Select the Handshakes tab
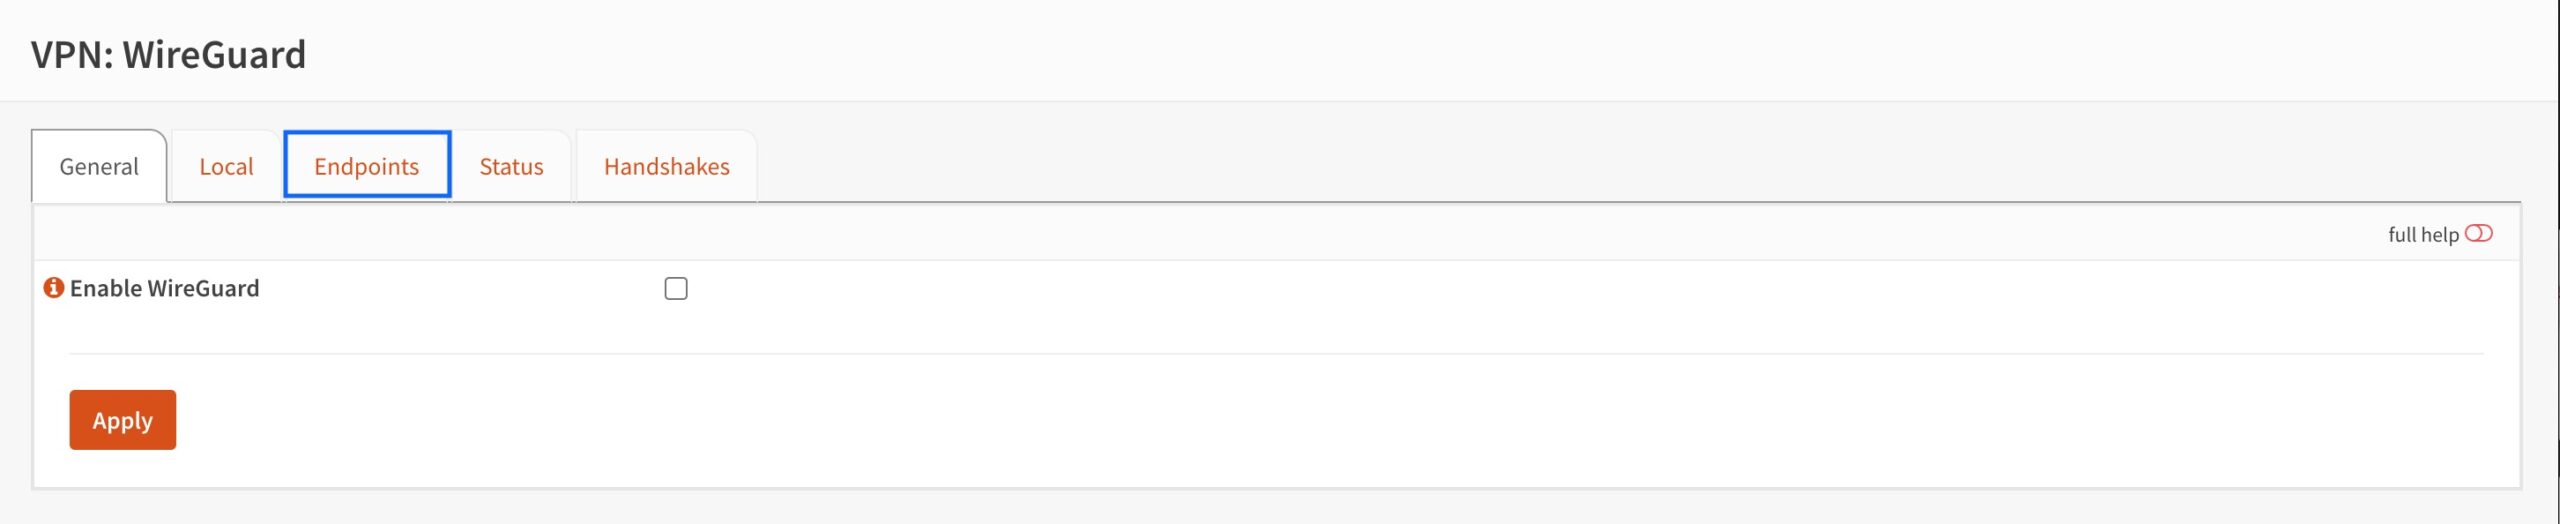This screenshot has height=524, width=2560. pyautogui.click(x=667, y=167)
